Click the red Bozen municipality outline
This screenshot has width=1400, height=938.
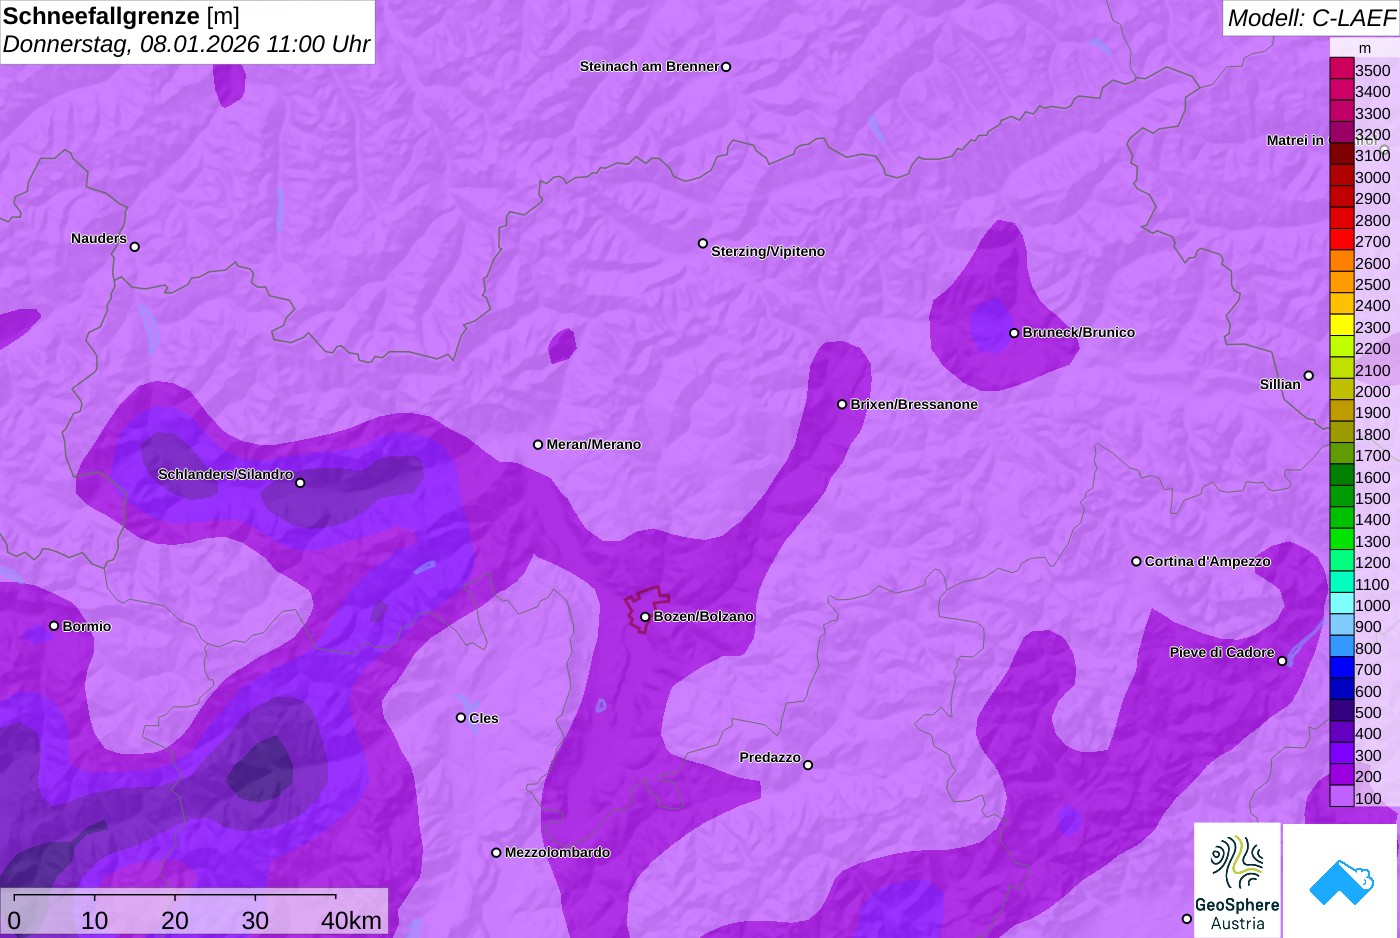click(x=648, y=609)
